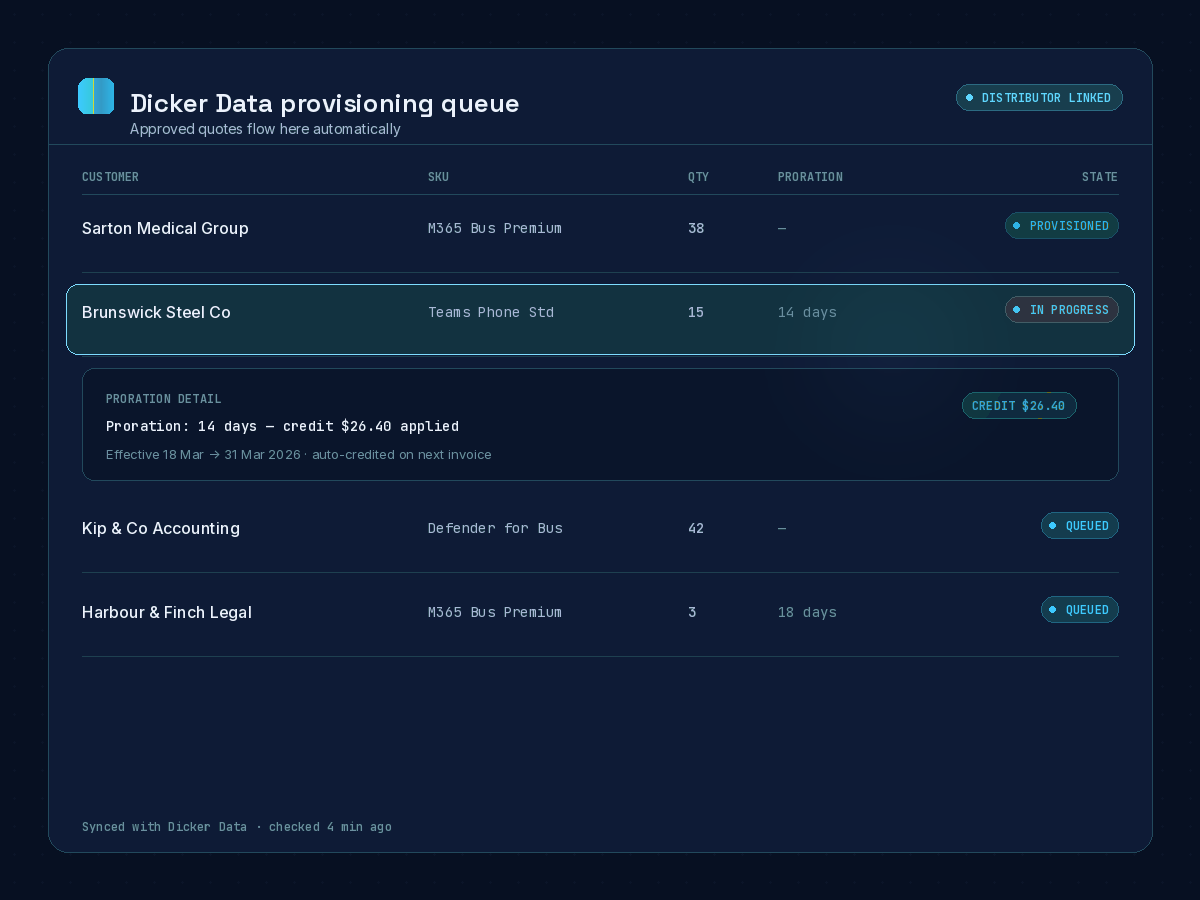Select the Sarton Medical Group row name
Image resolution: width=1200 pixels, height=900 pixels.
tap(165, 228)
